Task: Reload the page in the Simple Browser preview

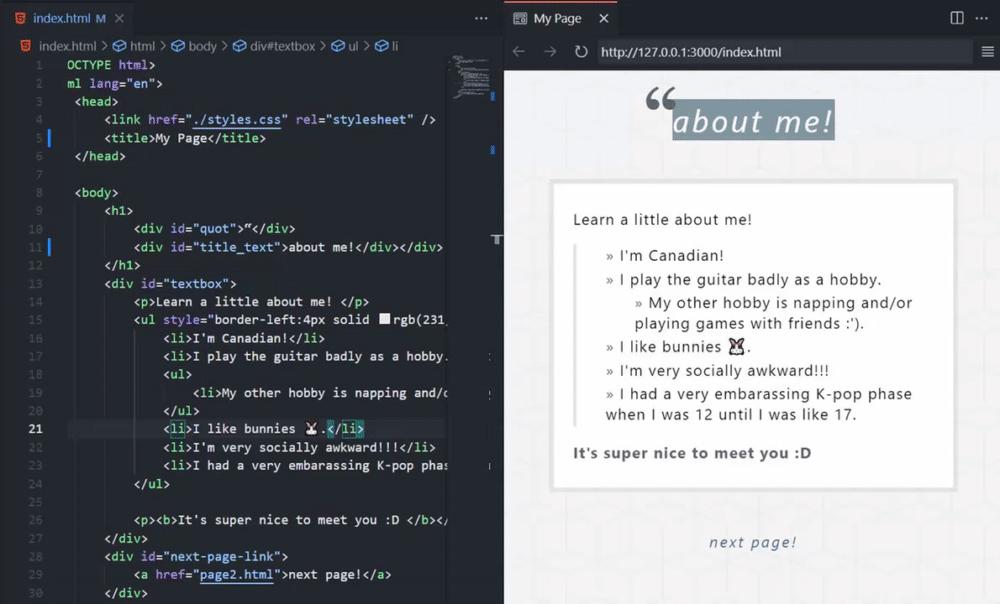Action: tap(581, 51)
